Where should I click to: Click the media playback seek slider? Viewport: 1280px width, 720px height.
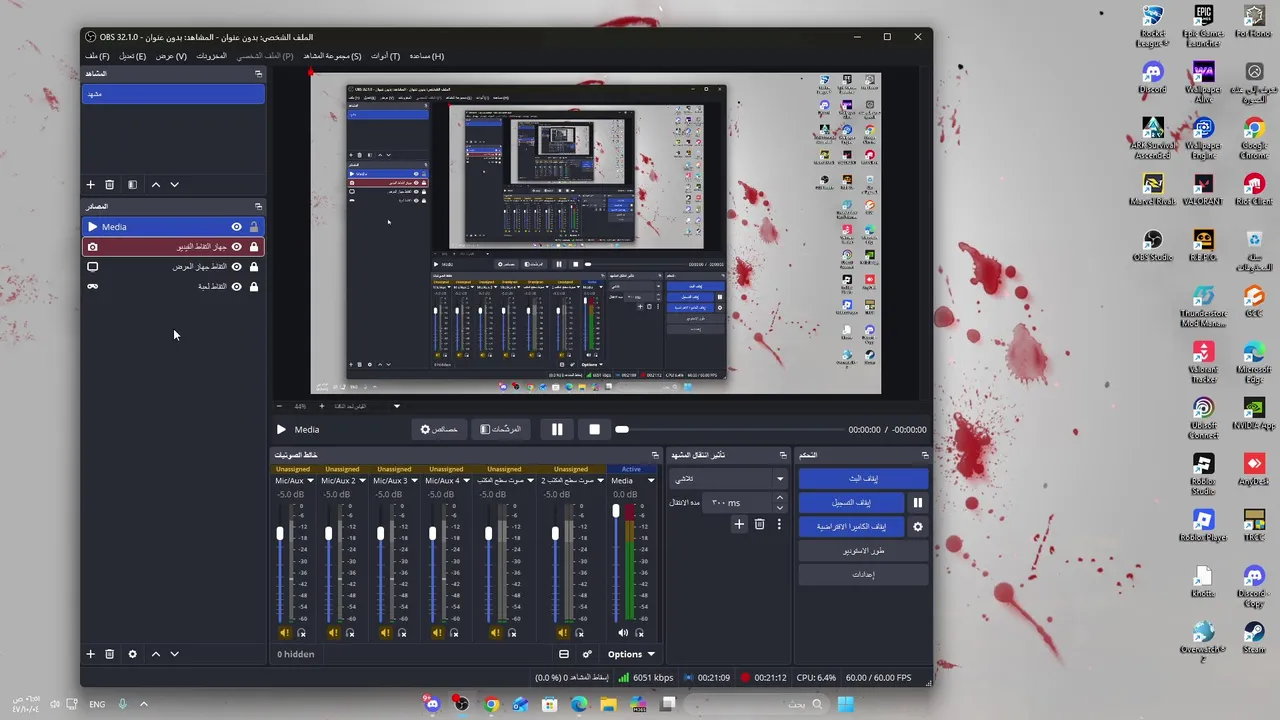pyautogui.click(x=728, y=430)
